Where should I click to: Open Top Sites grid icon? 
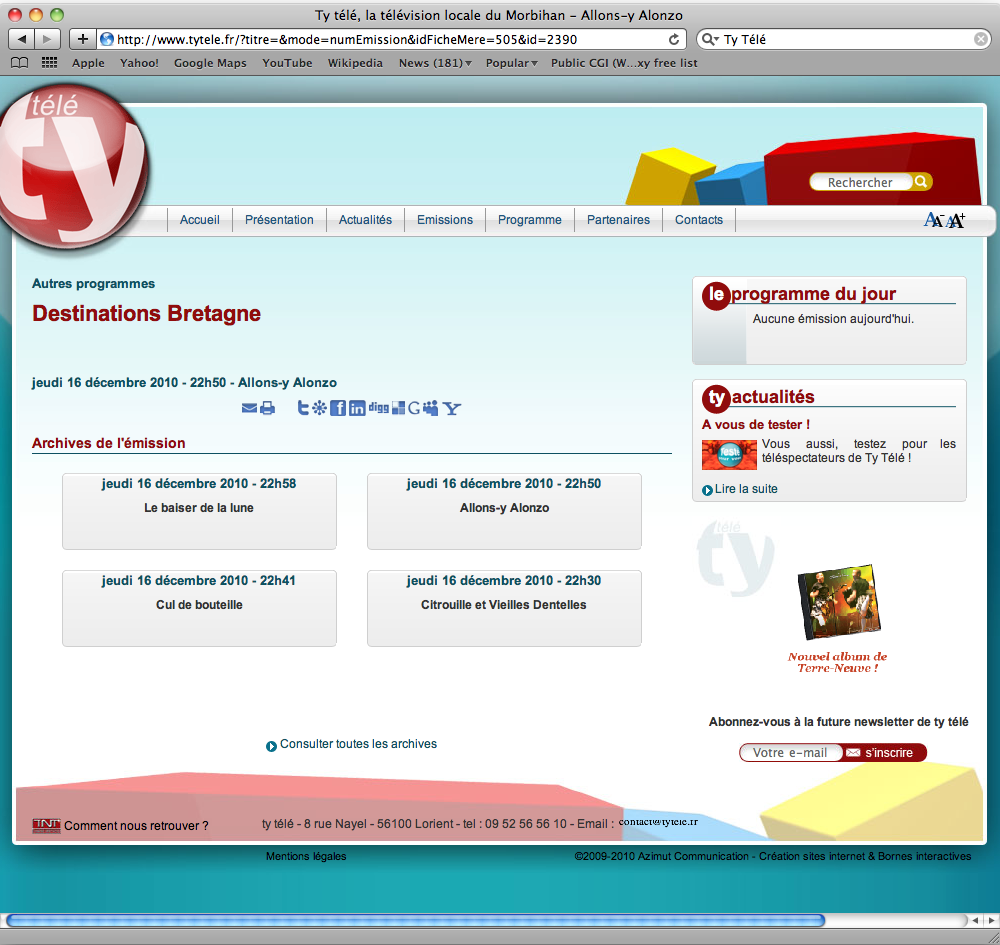(x=49, y=62)
